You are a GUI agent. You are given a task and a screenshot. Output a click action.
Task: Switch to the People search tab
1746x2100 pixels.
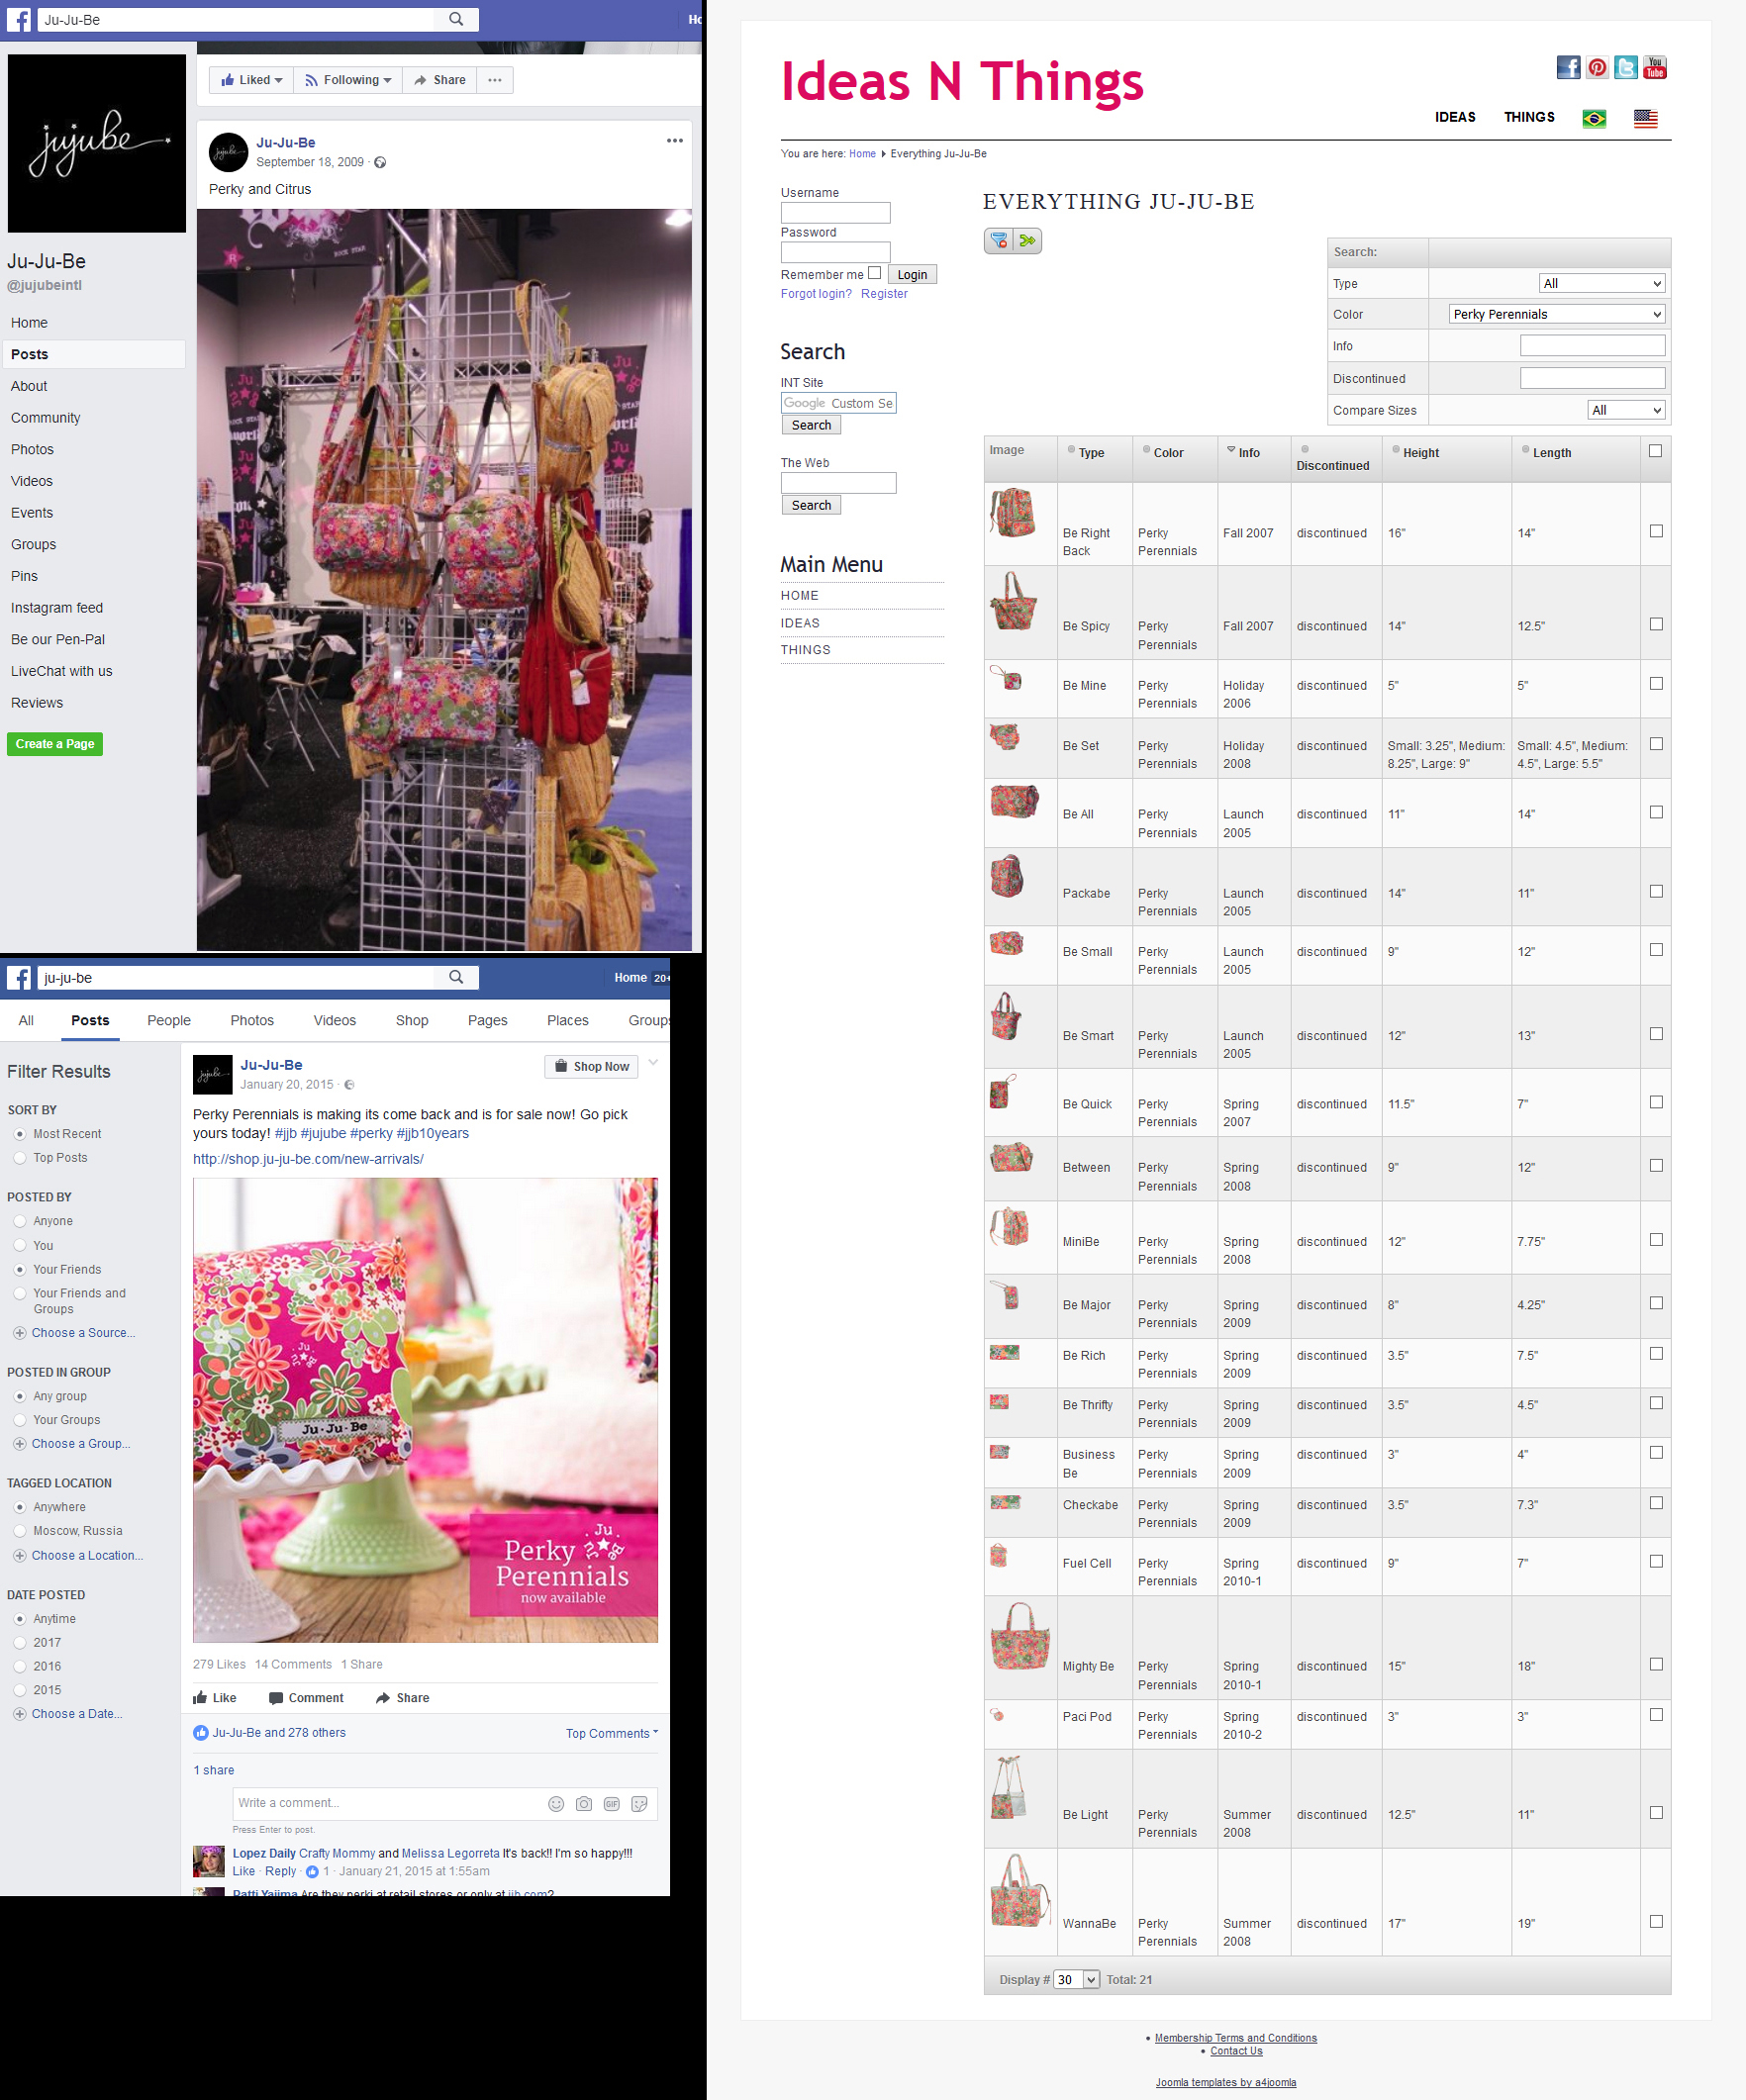coord(169,1020)
